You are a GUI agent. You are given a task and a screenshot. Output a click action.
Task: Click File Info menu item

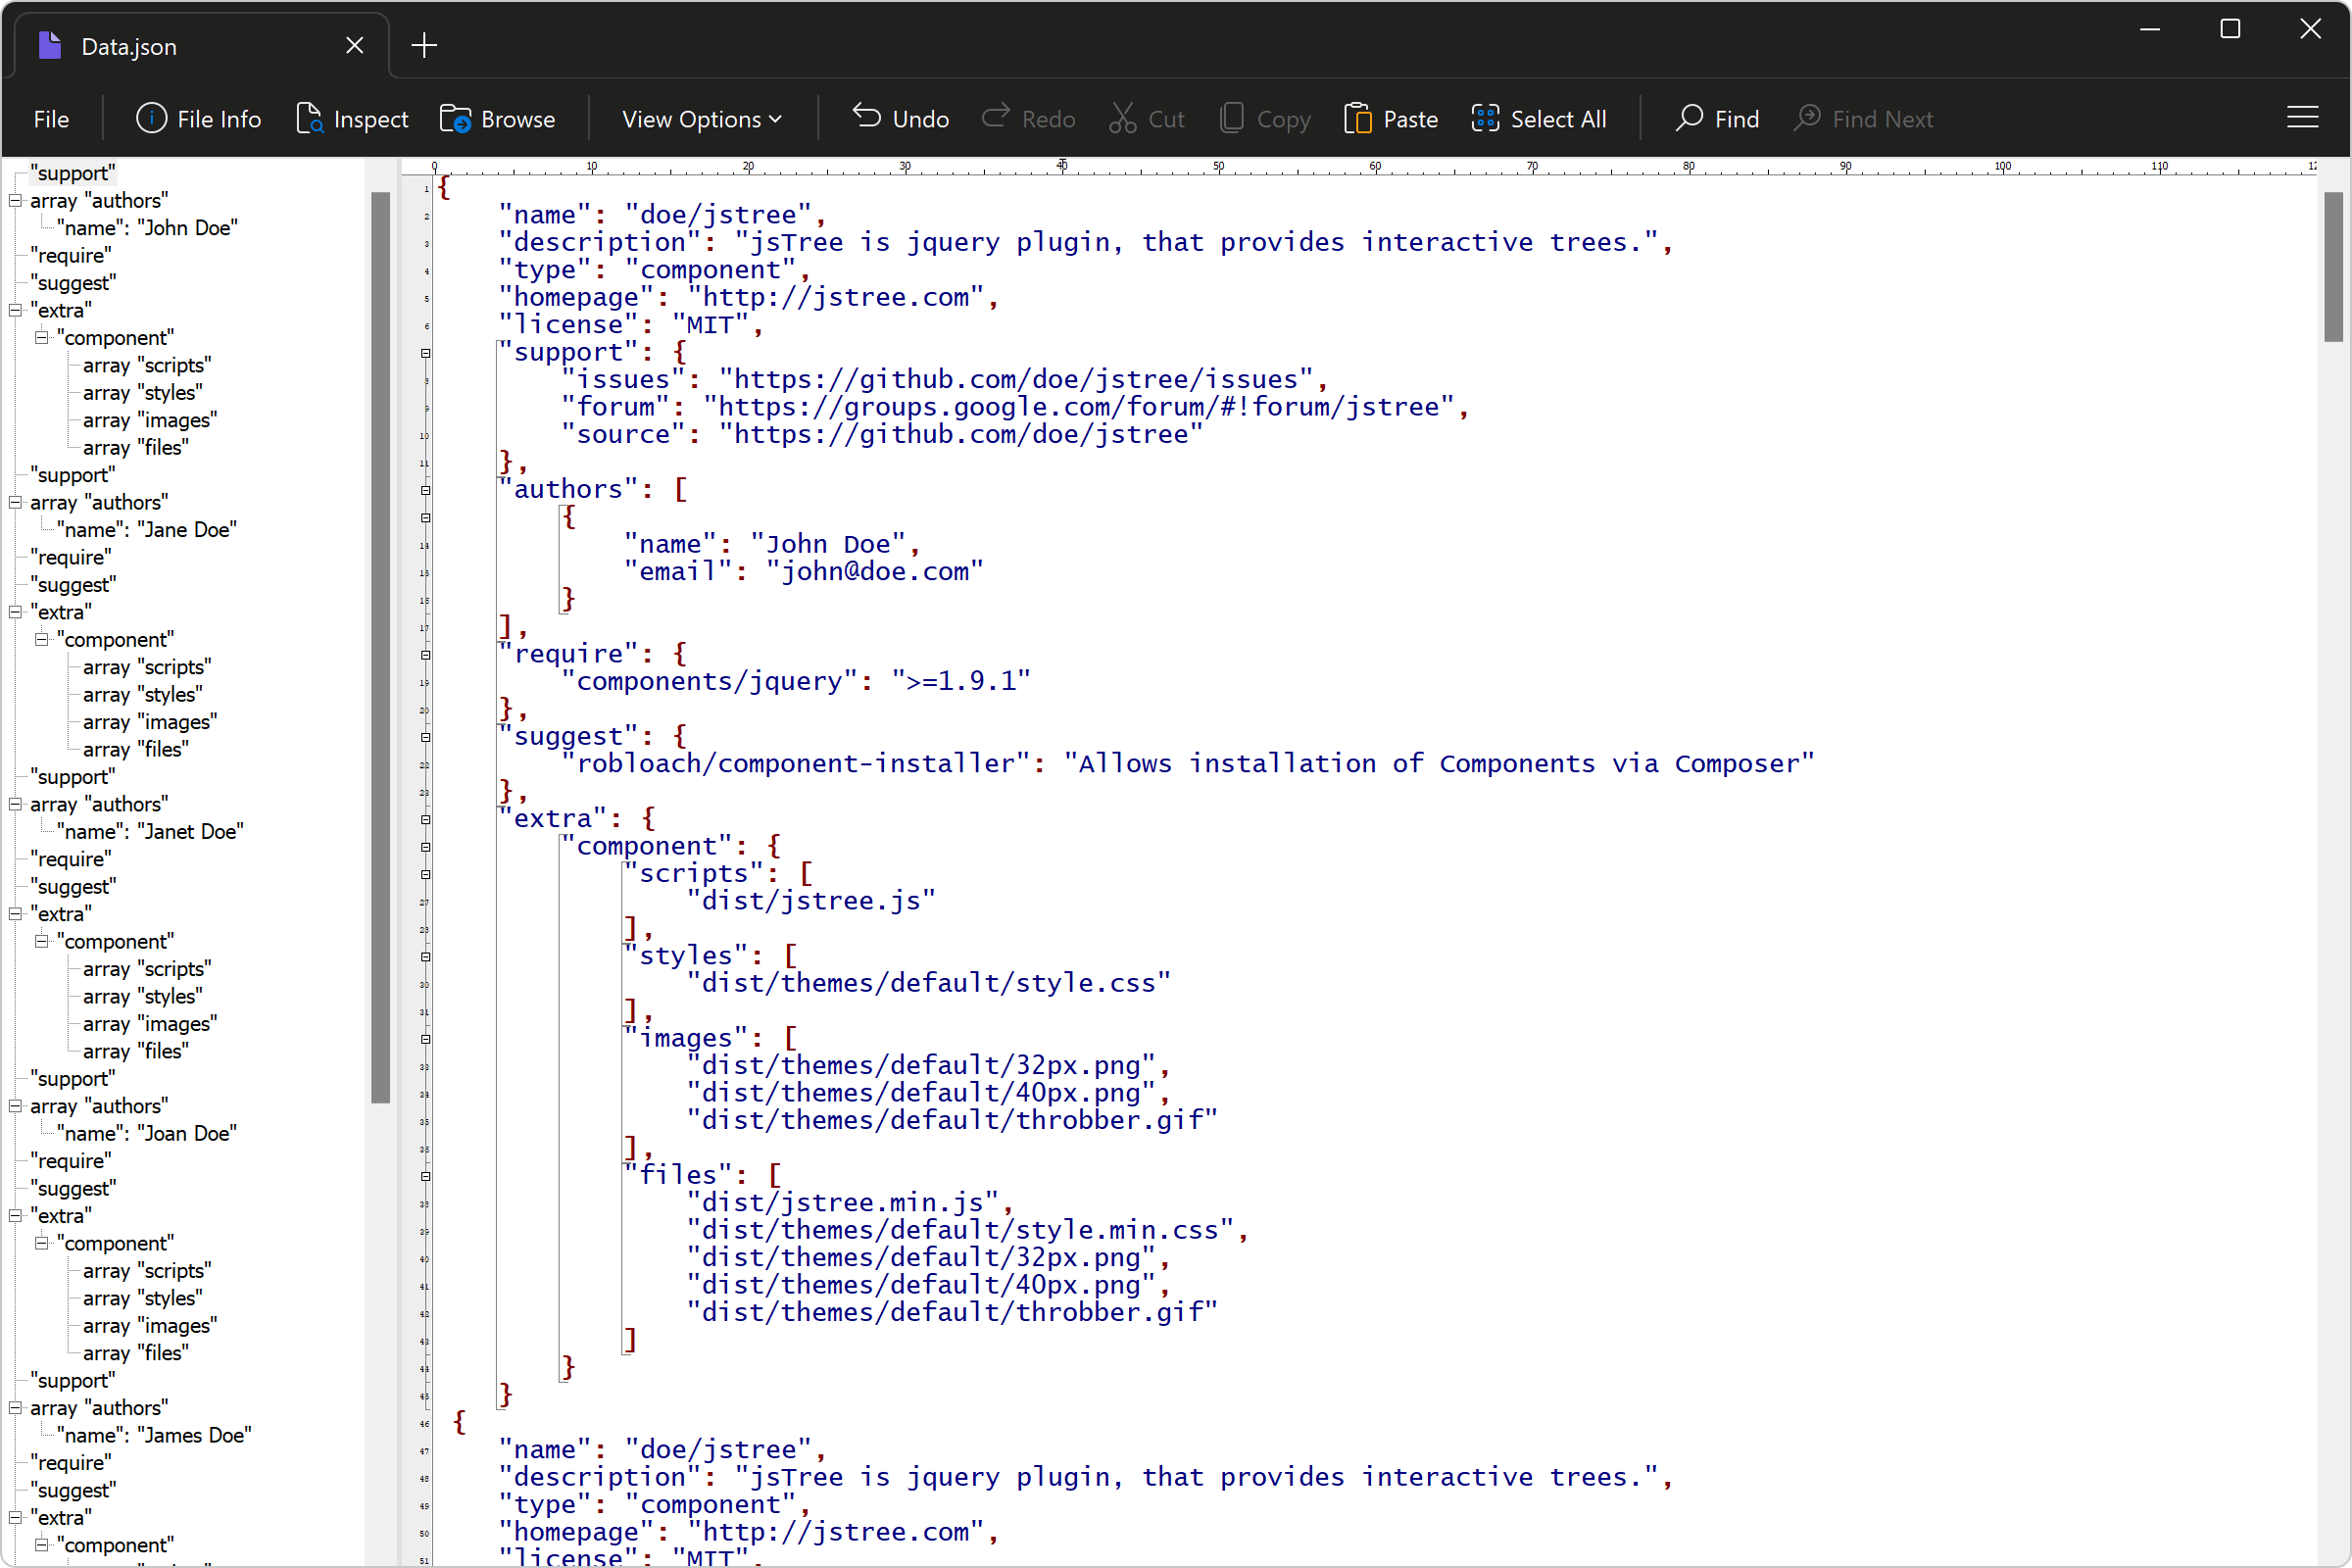[x=196, y=119]
